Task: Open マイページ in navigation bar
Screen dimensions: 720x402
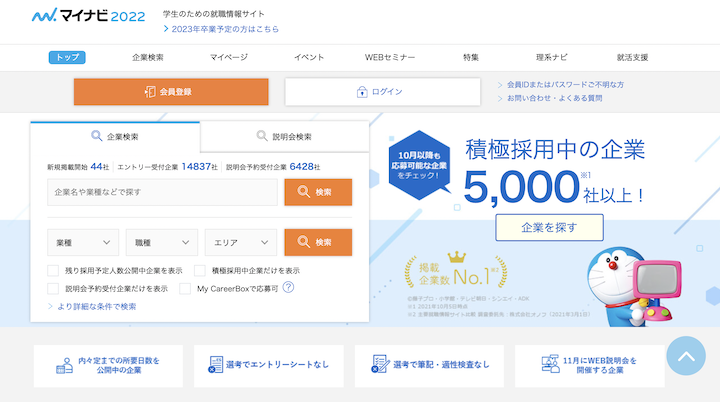Action: point(229,57)
